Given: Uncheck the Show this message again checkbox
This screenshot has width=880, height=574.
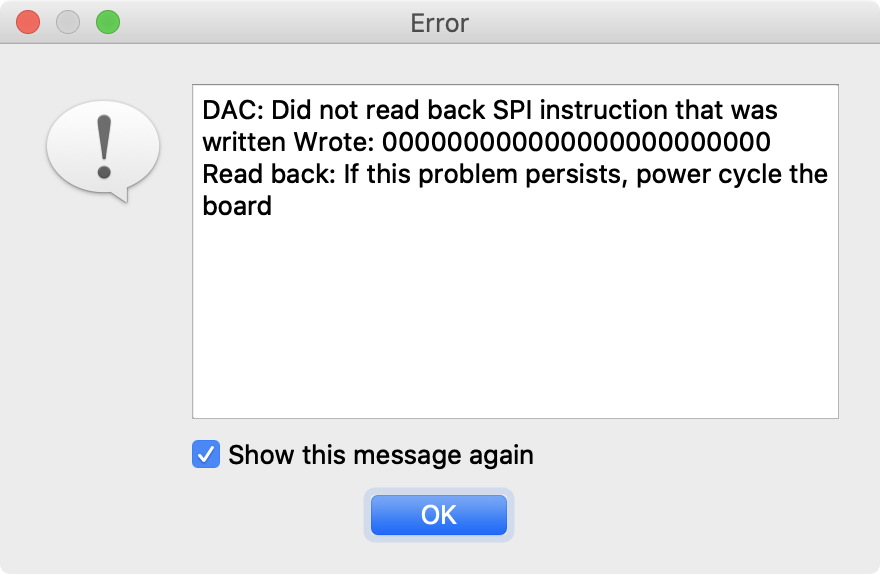Looking at the screenshot, I should pyautogui.click(x=206, y=455).
